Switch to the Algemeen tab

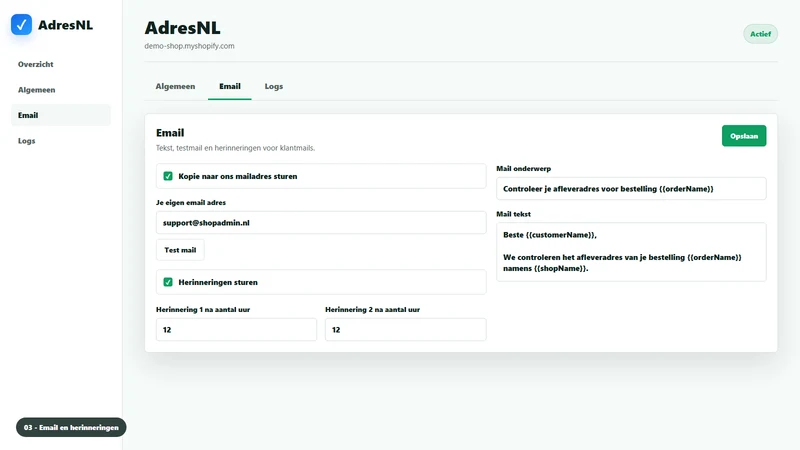click(175, 86)
